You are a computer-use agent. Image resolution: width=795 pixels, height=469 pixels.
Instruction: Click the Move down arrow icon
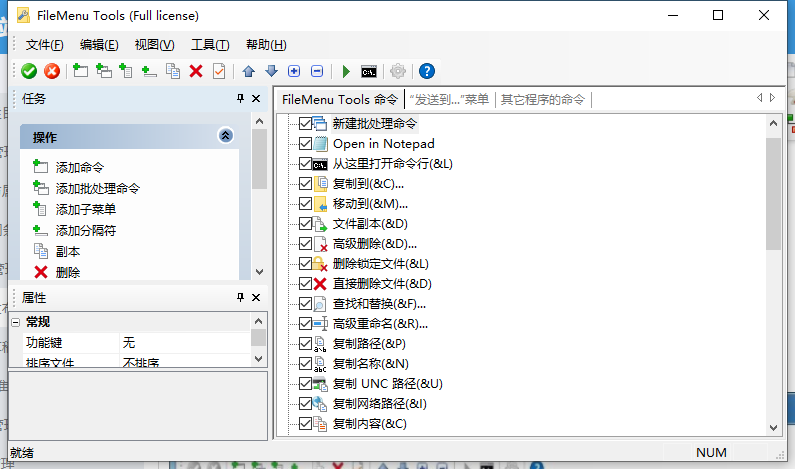click(x=272, y=71)
